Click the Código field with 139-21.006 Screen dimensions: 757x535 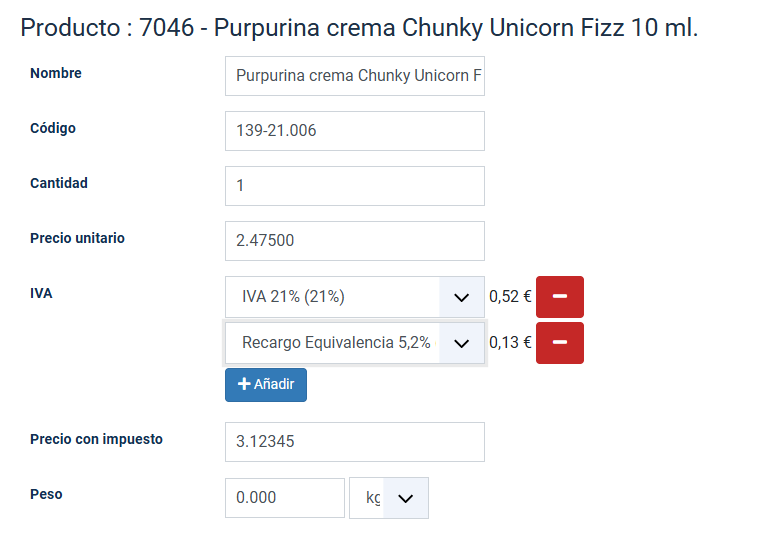coord(355,131)
